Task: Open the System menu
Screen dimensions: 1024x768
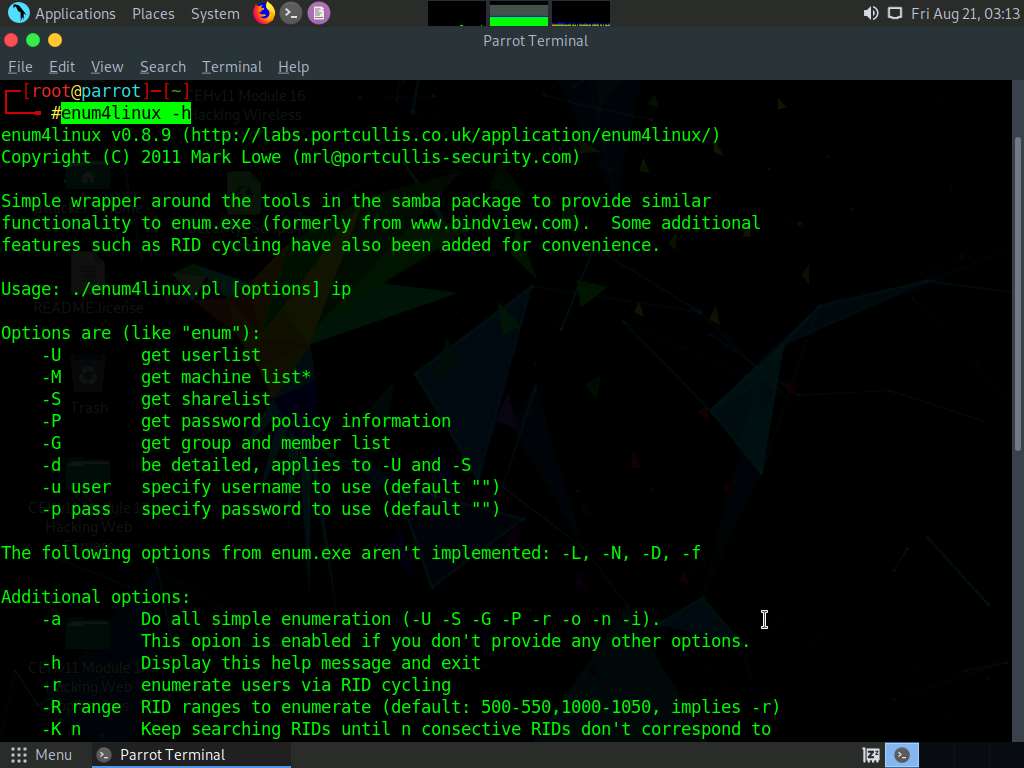Action: coord(215,14)
